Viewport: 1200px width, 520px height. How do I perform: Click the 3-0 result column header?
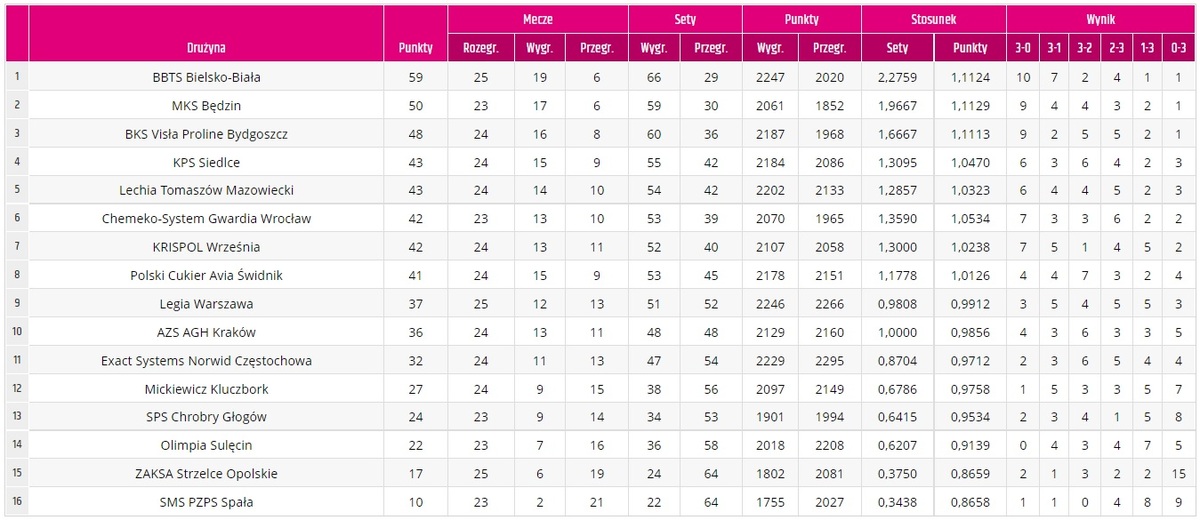pyautogui.click(x=1023, y=47)
